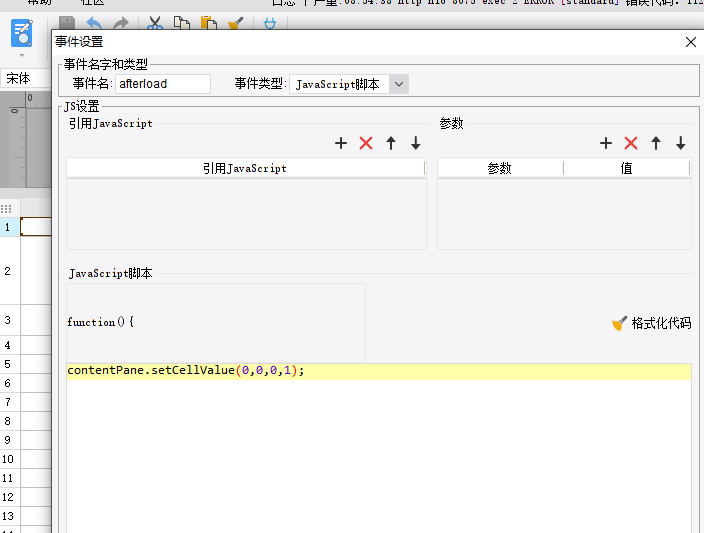Click the function() { header text
This screenshot has width=704, height=533.
[101, 322]
